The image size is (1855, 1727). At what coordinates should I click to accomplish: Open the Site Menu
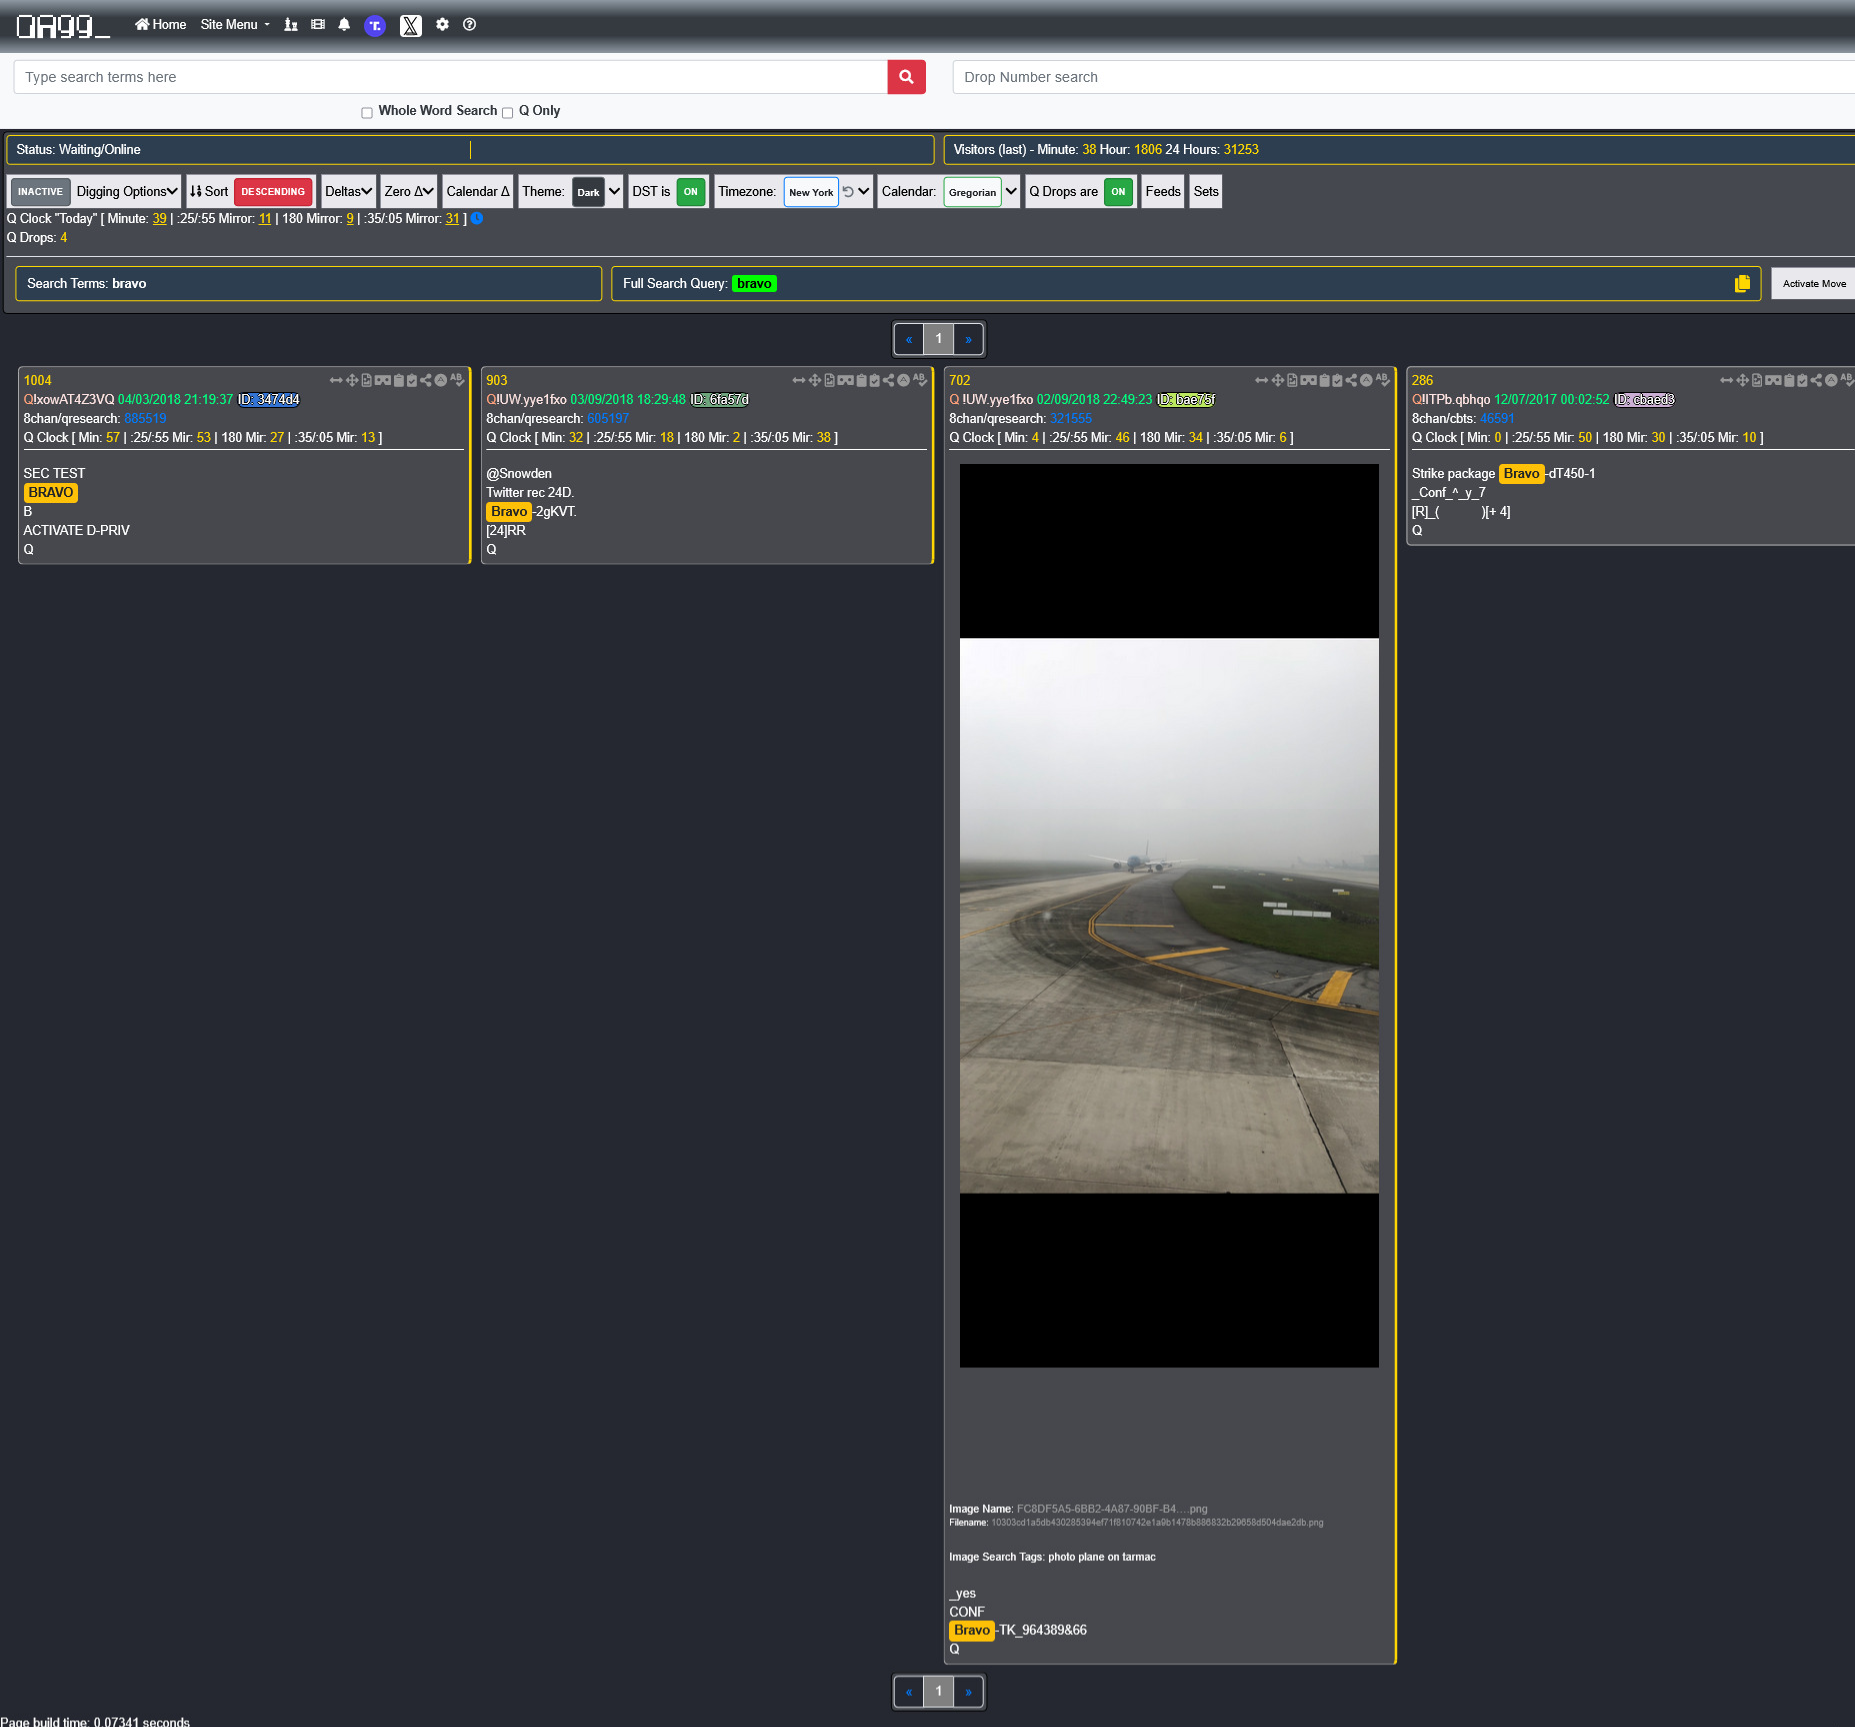pos(235,25)
